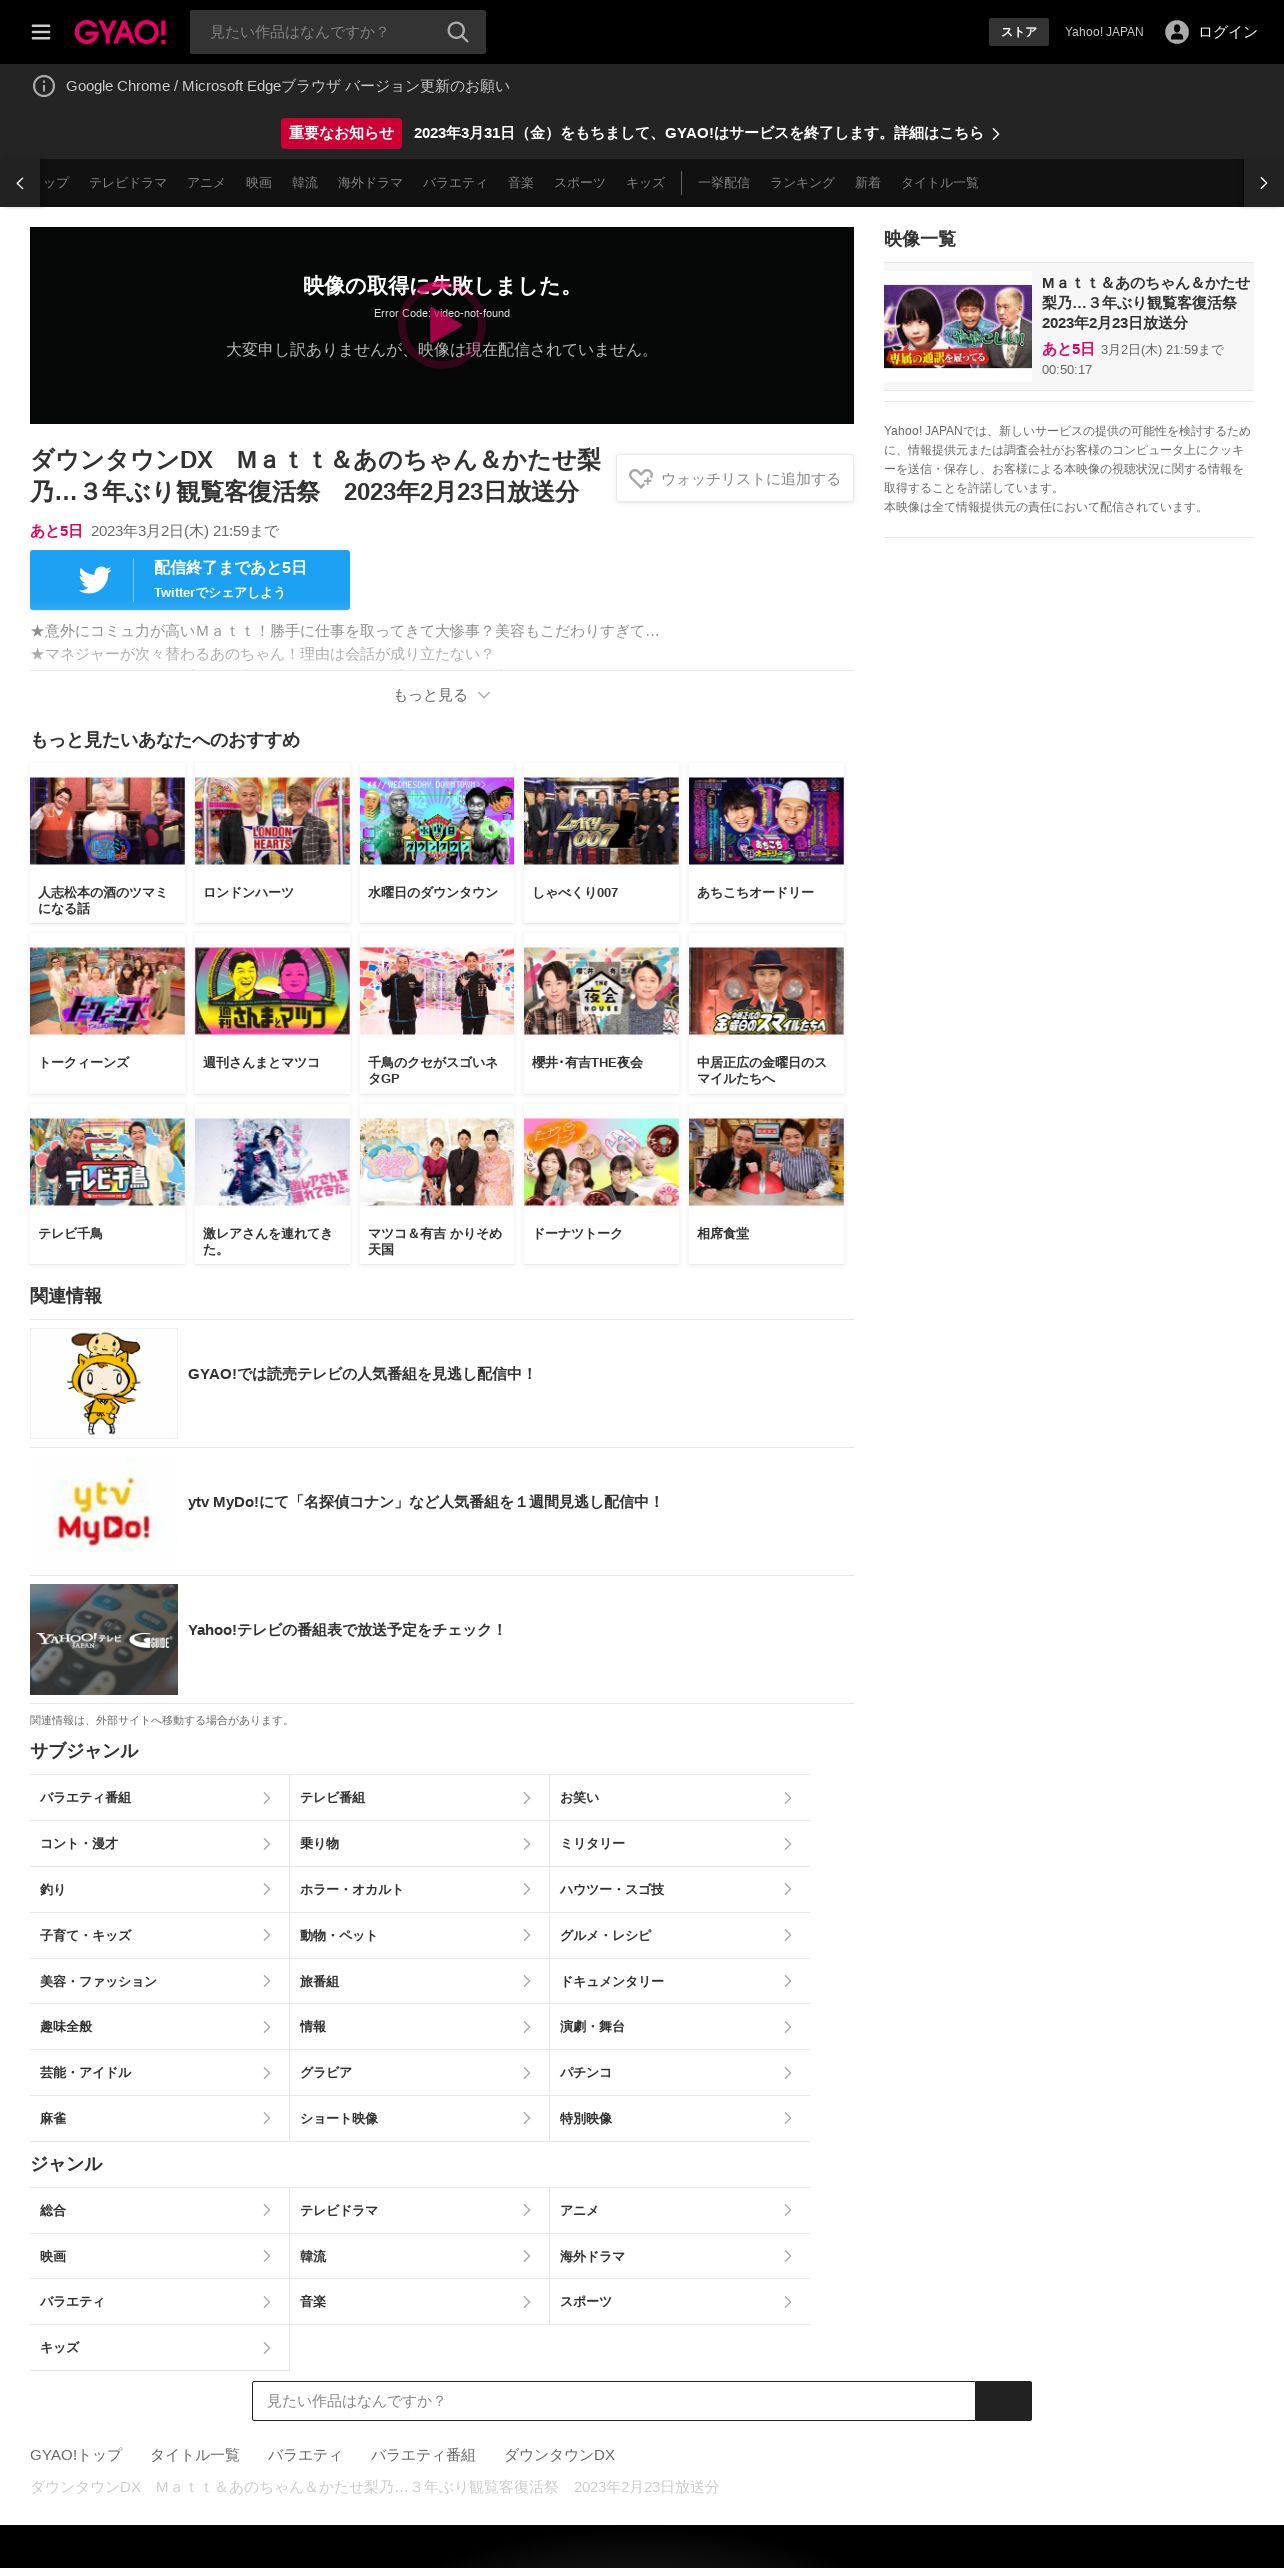Viewport: 1284px width, 2568px height.
Task: Open 中居正広の金曜日のスマイルたちへ thumbnail
Action: 766,991
